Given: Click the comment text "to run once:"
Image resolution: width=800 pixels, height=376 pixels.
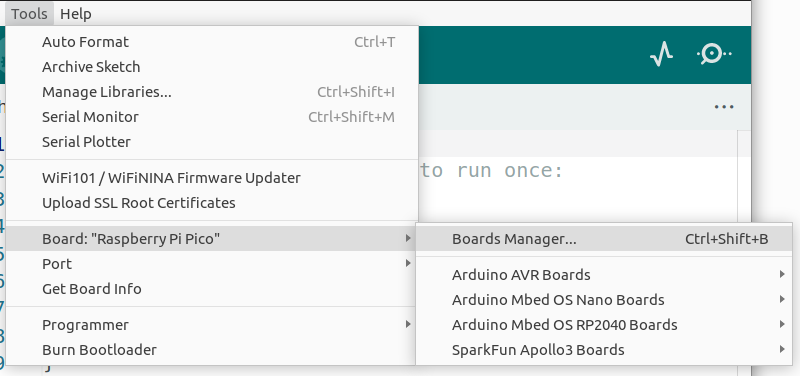Looking at the screenshot, I should point(492,170).
